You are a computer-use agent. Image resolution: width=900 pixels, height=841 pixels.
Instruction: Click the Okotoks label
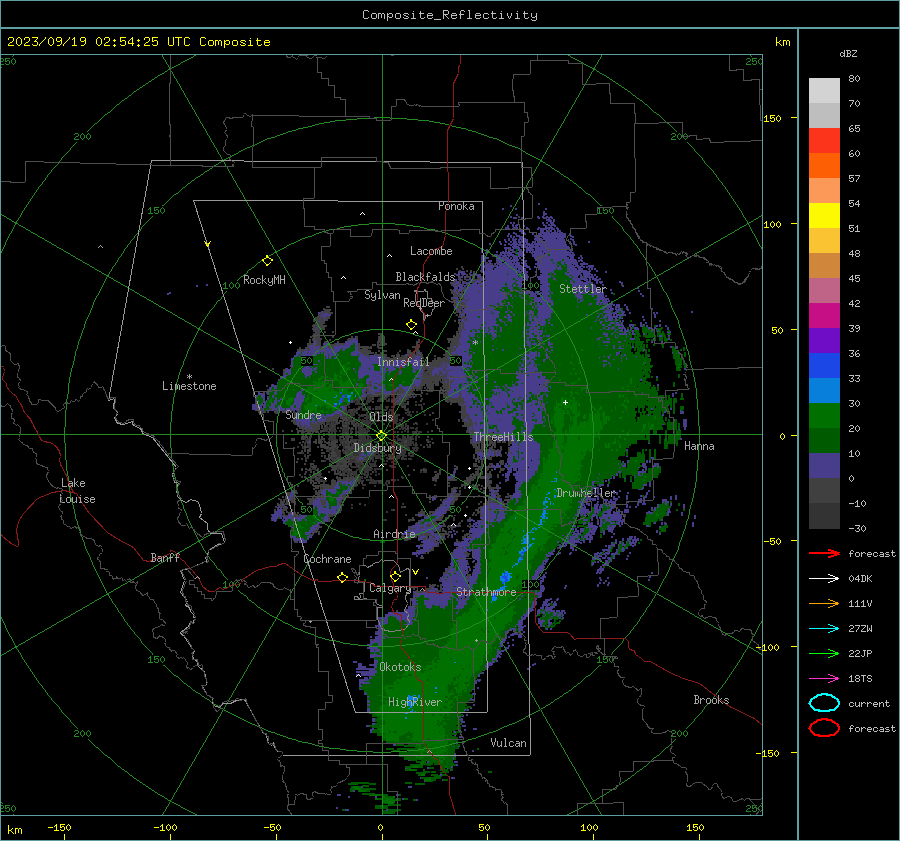[400, 667]
